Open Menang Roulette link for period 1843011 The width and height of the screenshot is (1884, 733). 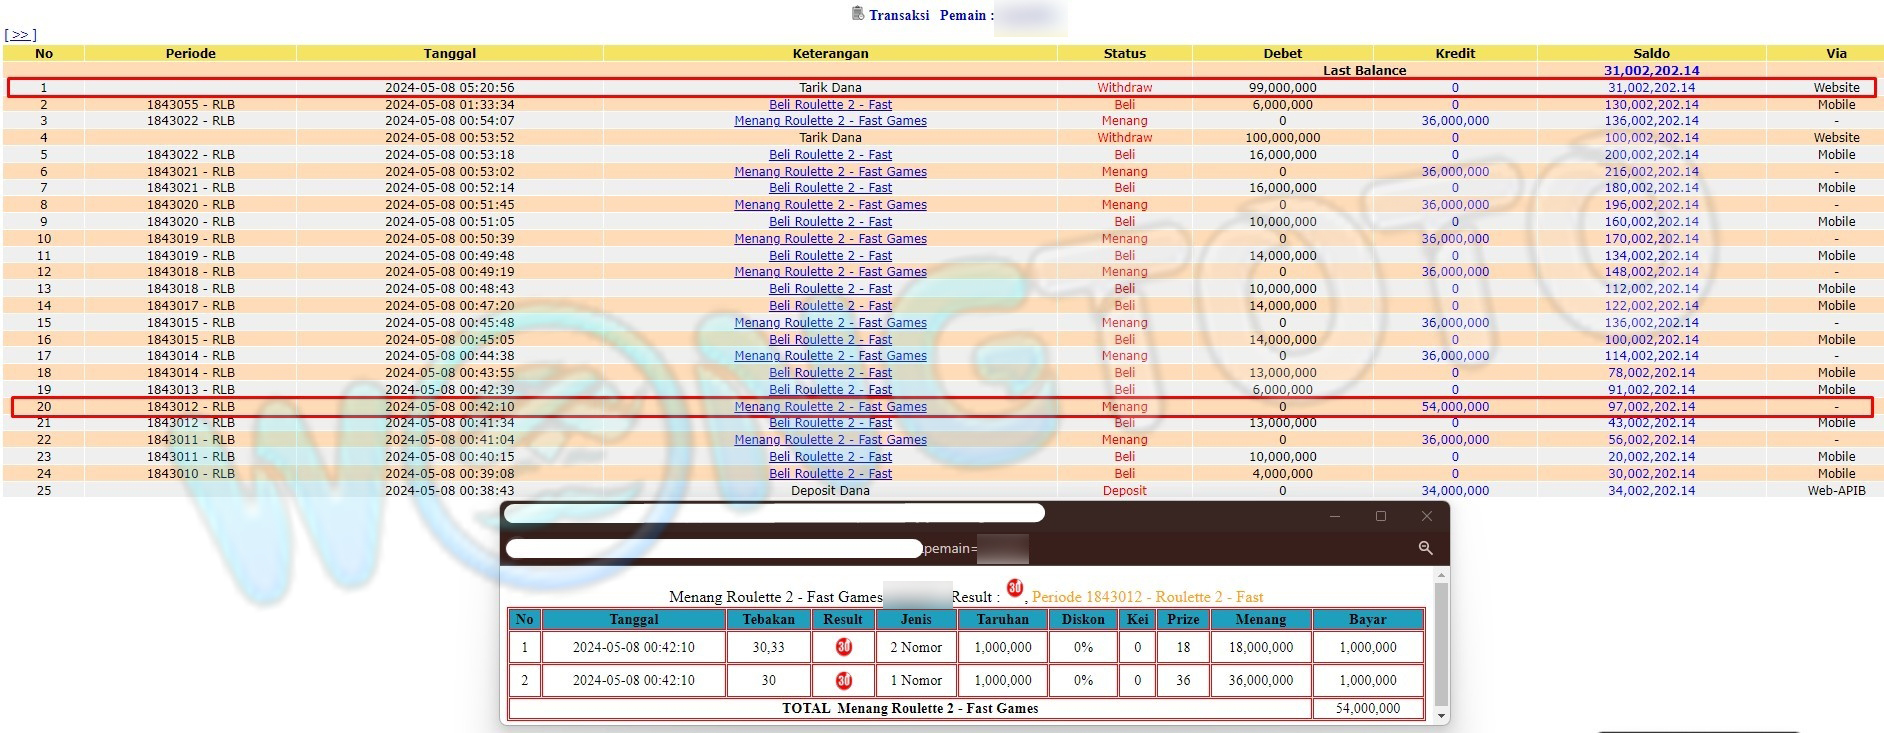point(830,440)
